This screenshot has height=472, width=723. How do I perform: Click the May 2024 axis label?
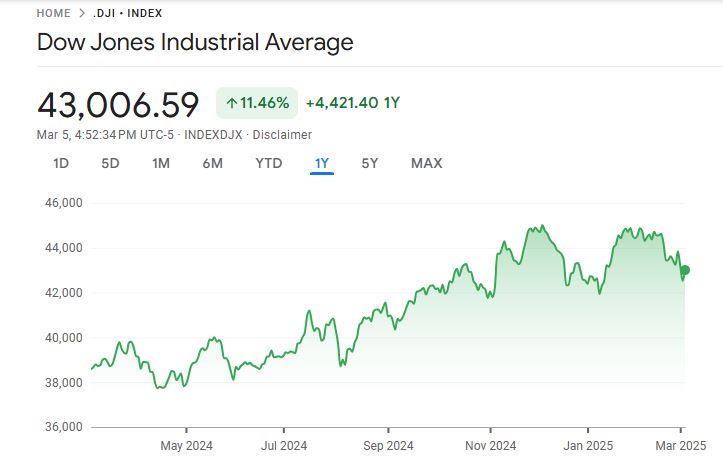(x=186, y=446)
